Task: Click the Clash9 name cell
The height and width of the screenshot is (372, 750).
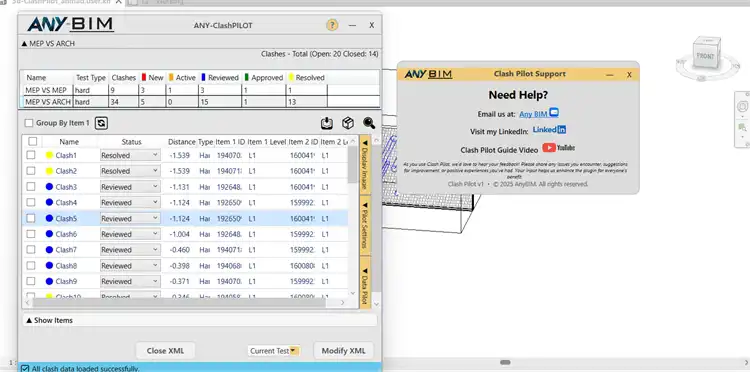Action: coord(66,281)
